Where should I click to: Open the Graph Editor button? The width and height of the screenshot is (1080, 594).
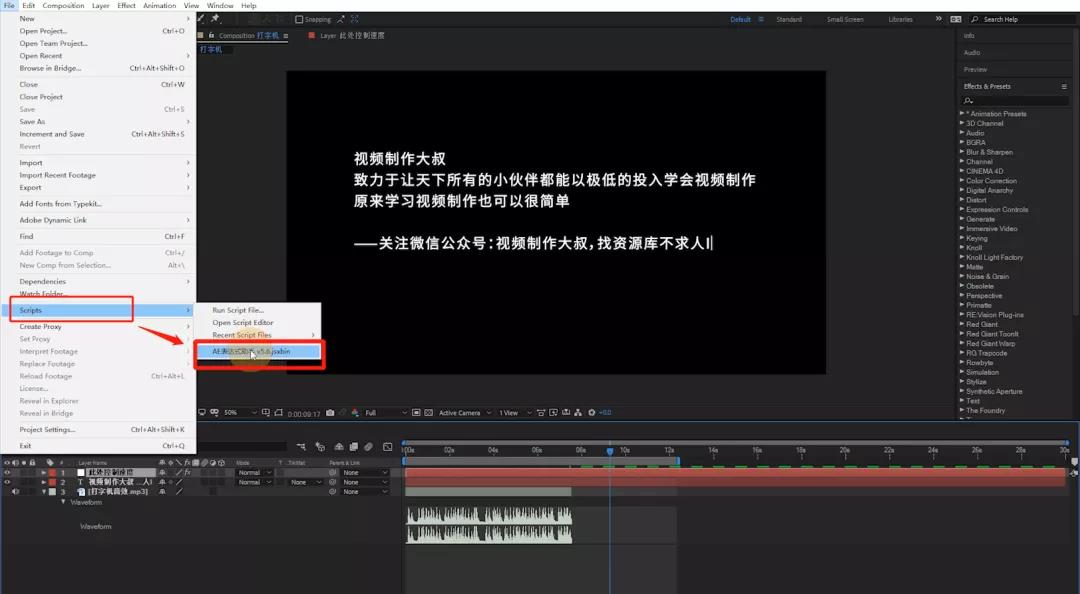[x=388, y=447]
